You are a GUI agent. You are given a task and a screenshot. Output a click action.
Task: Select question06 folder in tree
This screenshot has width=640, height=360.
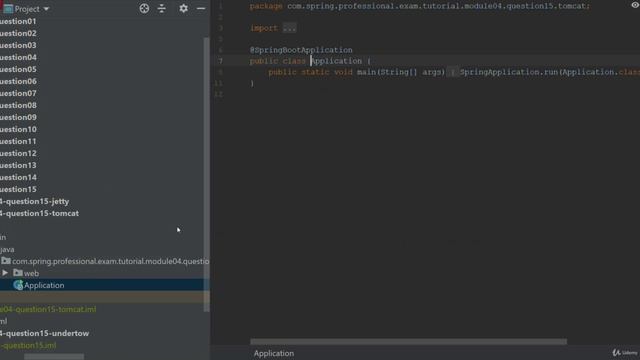point(18,81)
